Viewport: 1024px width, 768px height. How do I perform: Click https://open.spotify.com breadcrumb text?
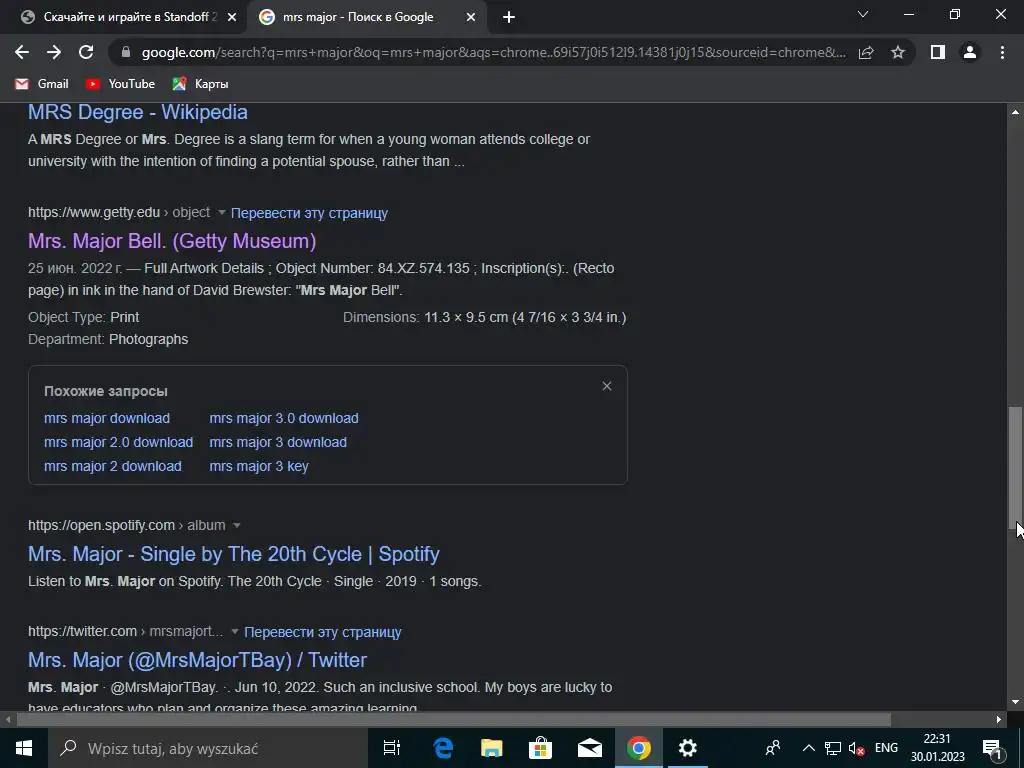pos(101,526)
